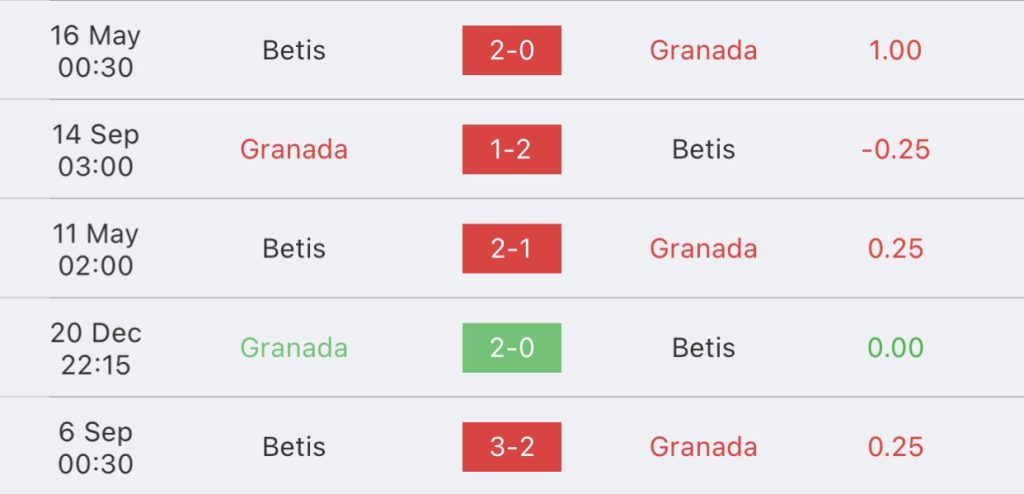Open the 3-2 score badge

[x=511, y=447]
